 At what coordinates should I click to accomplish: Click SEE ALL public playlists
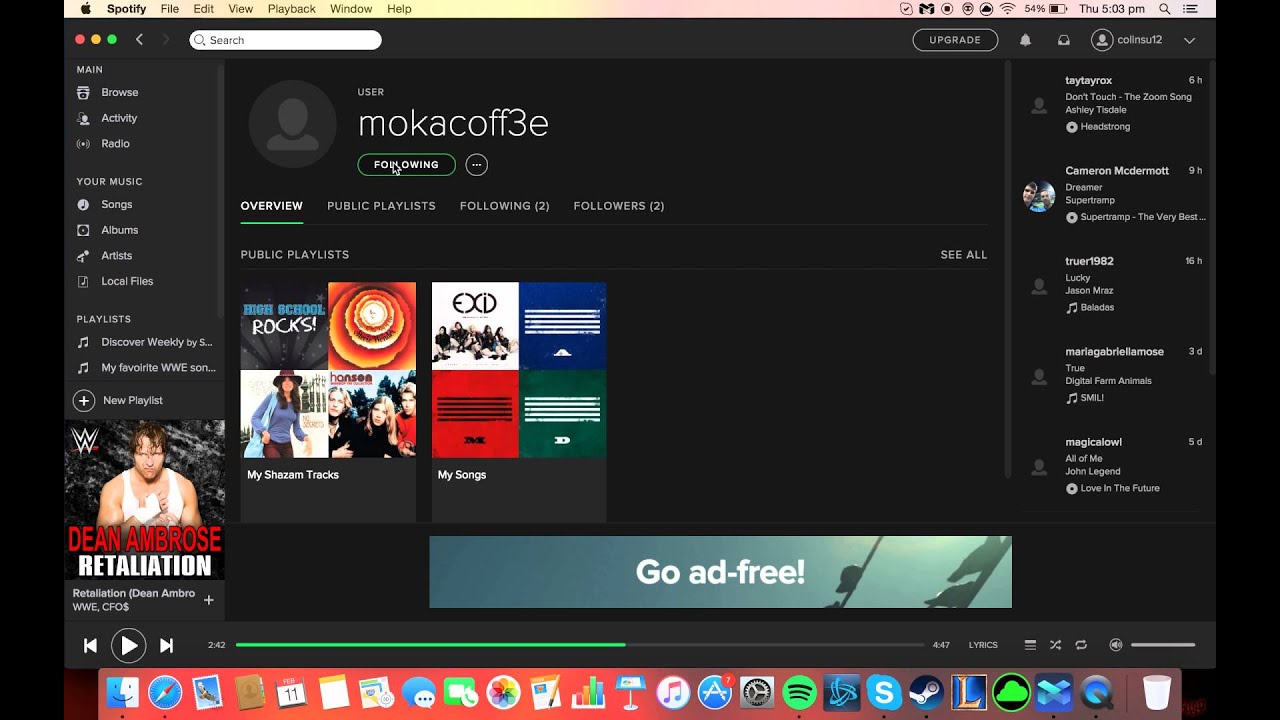click(964, 255)
